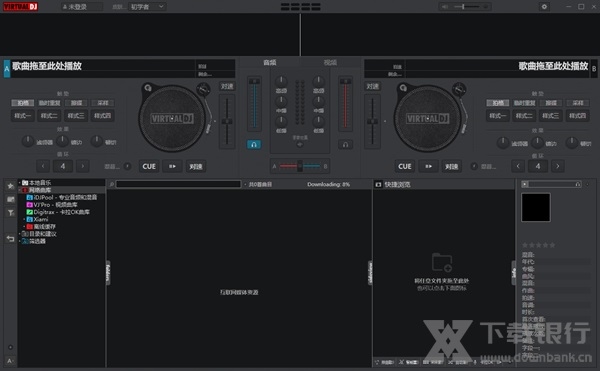Viewport: 600px width, 371px height.
Task: Click the VirtualDJ logo at top left
Action: pyautogui.click(x=21, y=7)
